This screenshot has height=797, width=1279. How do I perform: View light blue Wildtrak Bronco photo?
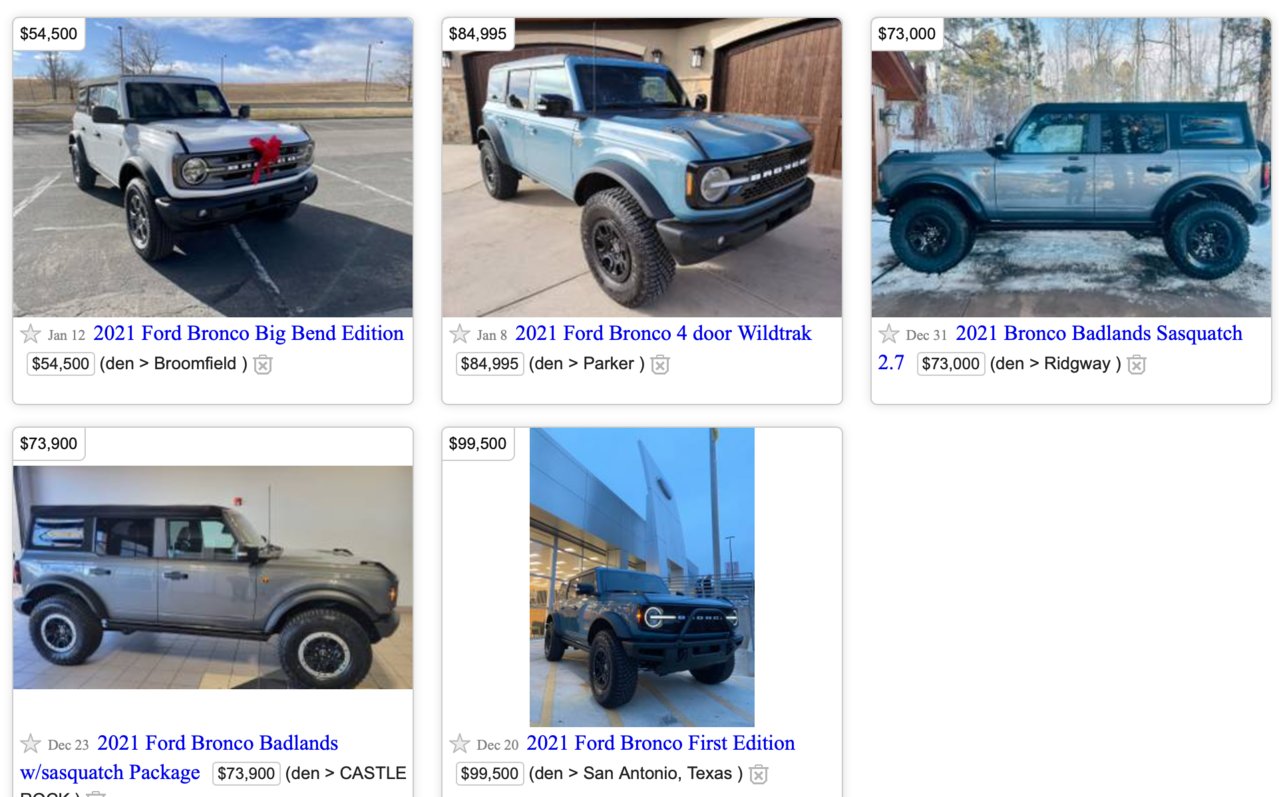(x=642, y=168)
